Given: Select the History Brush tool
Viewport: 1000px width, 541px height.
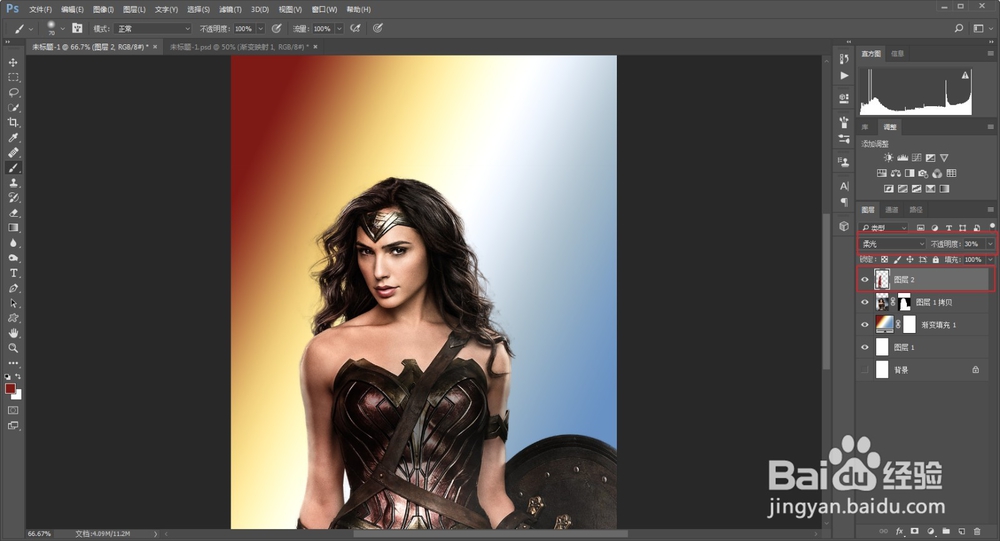Looking at the screenshot, I should pos(13,198).
